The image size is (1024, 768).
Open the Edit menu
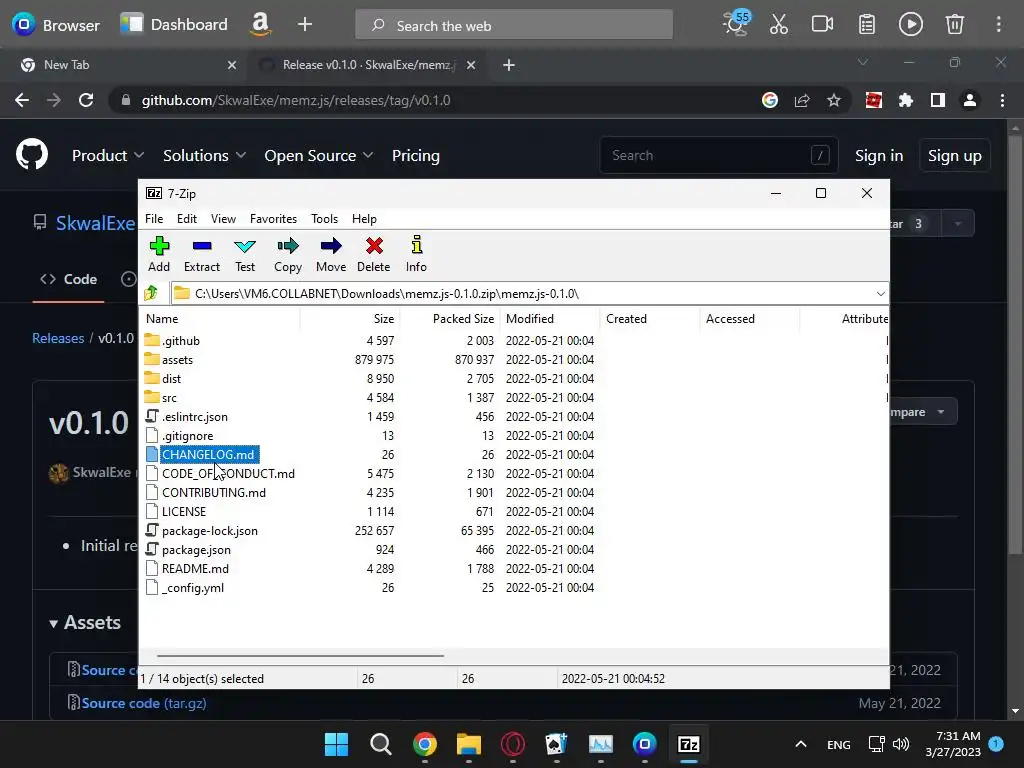pos(187,219)
